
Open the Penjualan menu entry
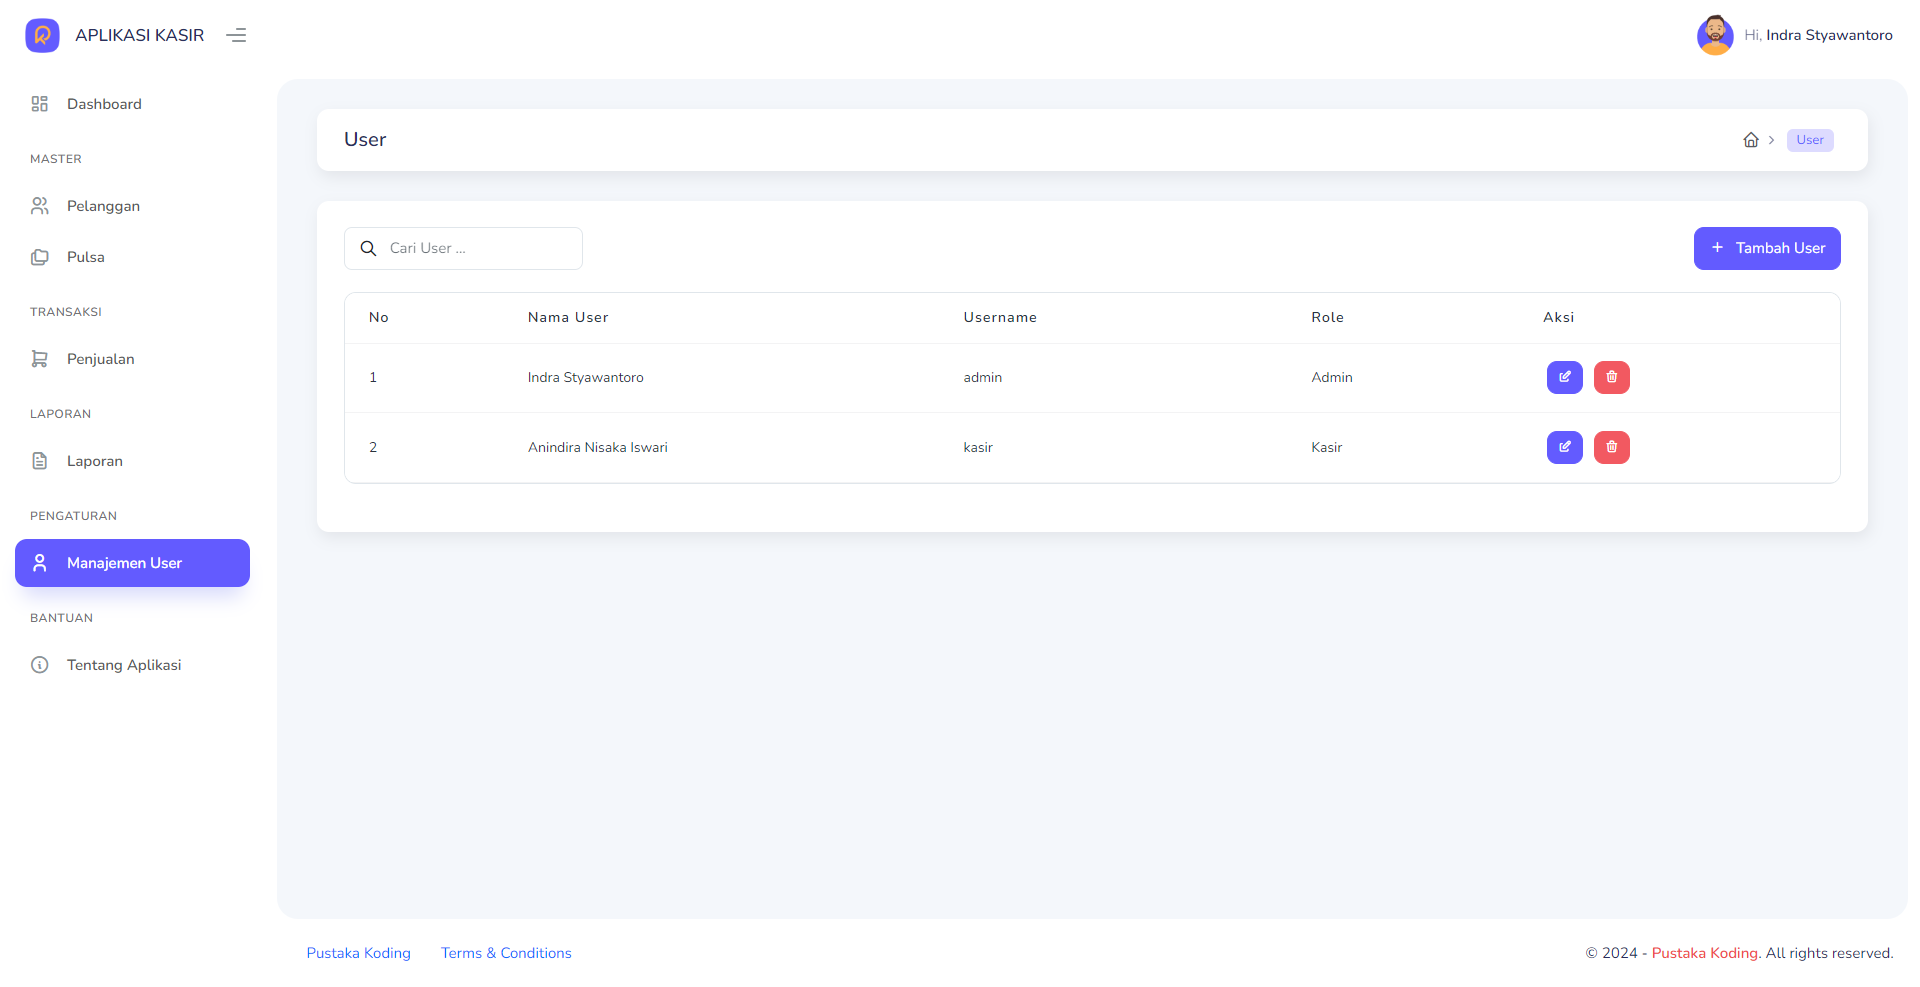coord(100,358)
